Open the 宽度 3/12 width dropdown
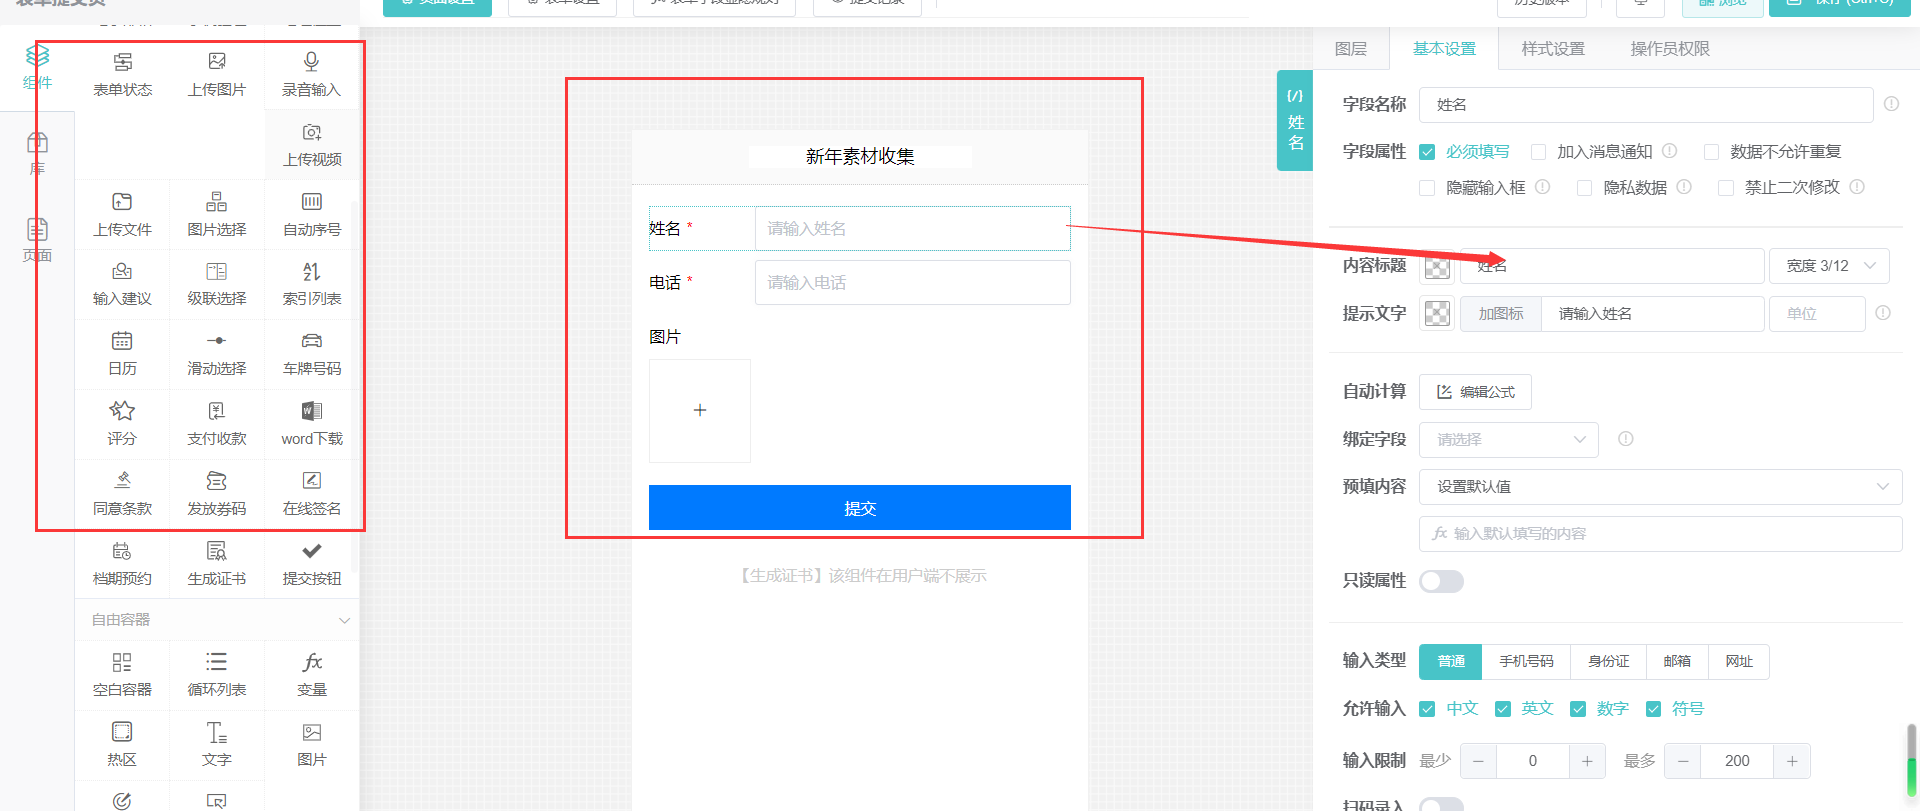The image size is (1920, 811). pyautogui.click(x=1828, y=266)
